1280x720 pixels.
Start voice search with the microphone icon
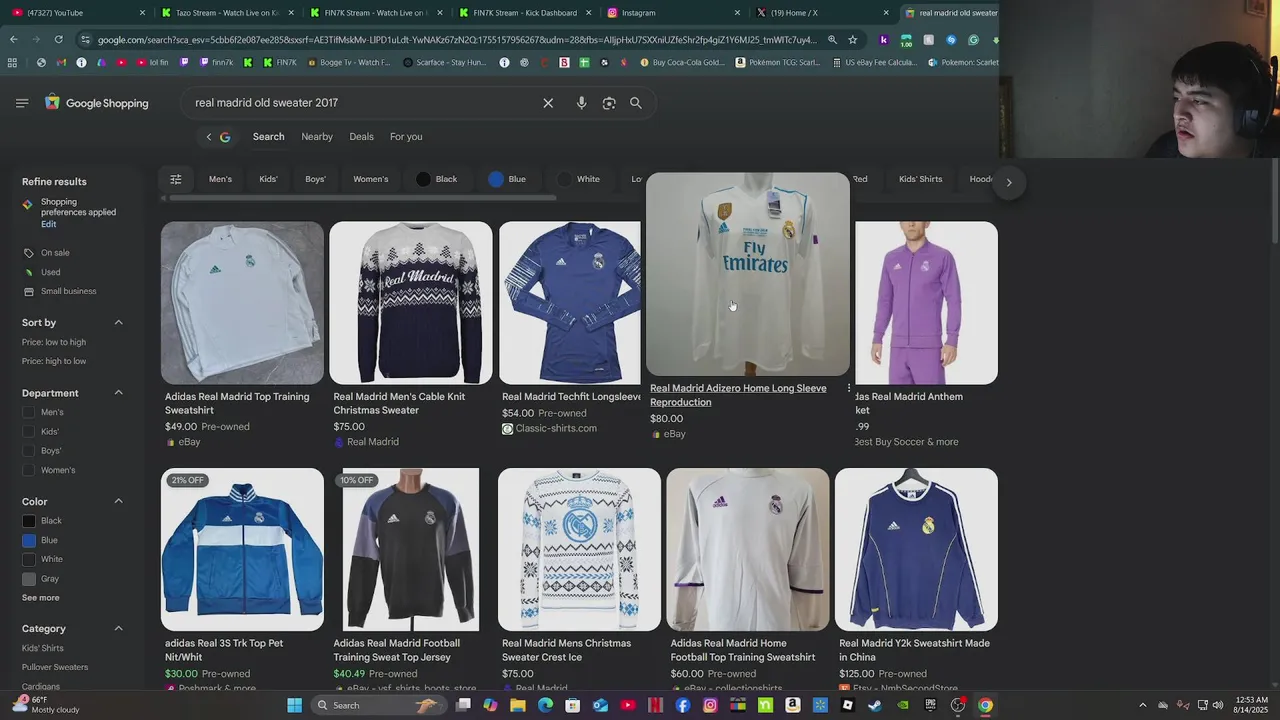581,103
